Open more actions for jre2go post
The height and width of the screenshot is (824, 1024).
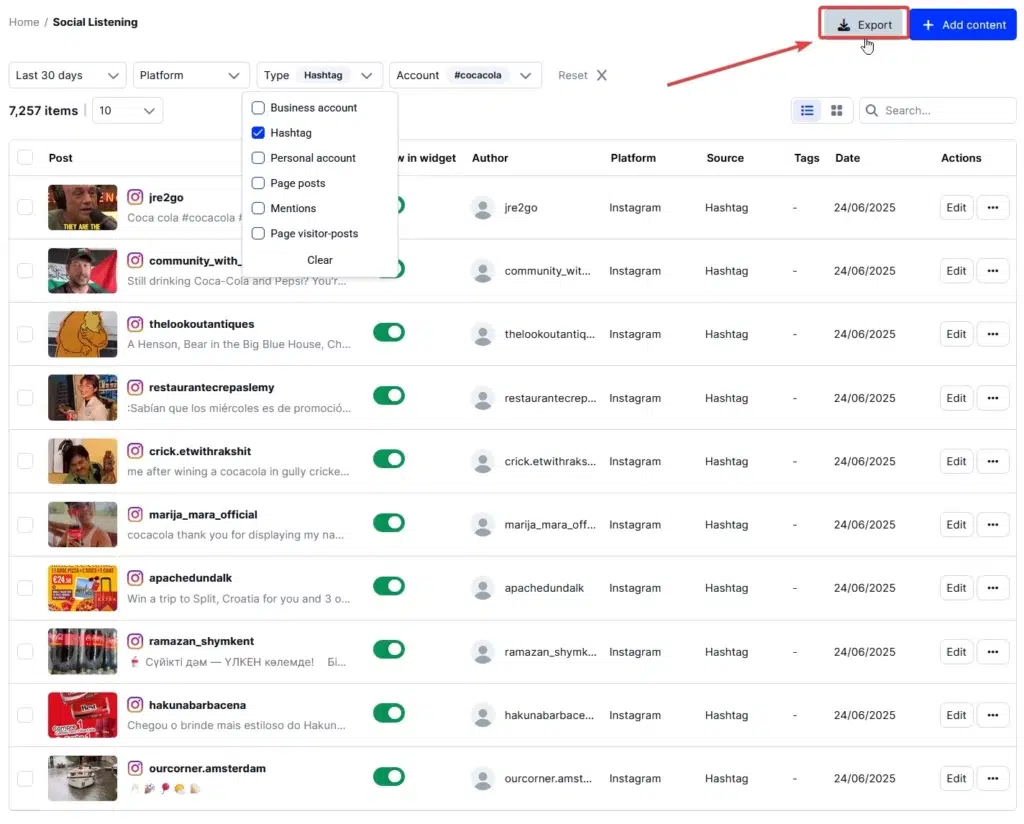(x=993, y=207)
